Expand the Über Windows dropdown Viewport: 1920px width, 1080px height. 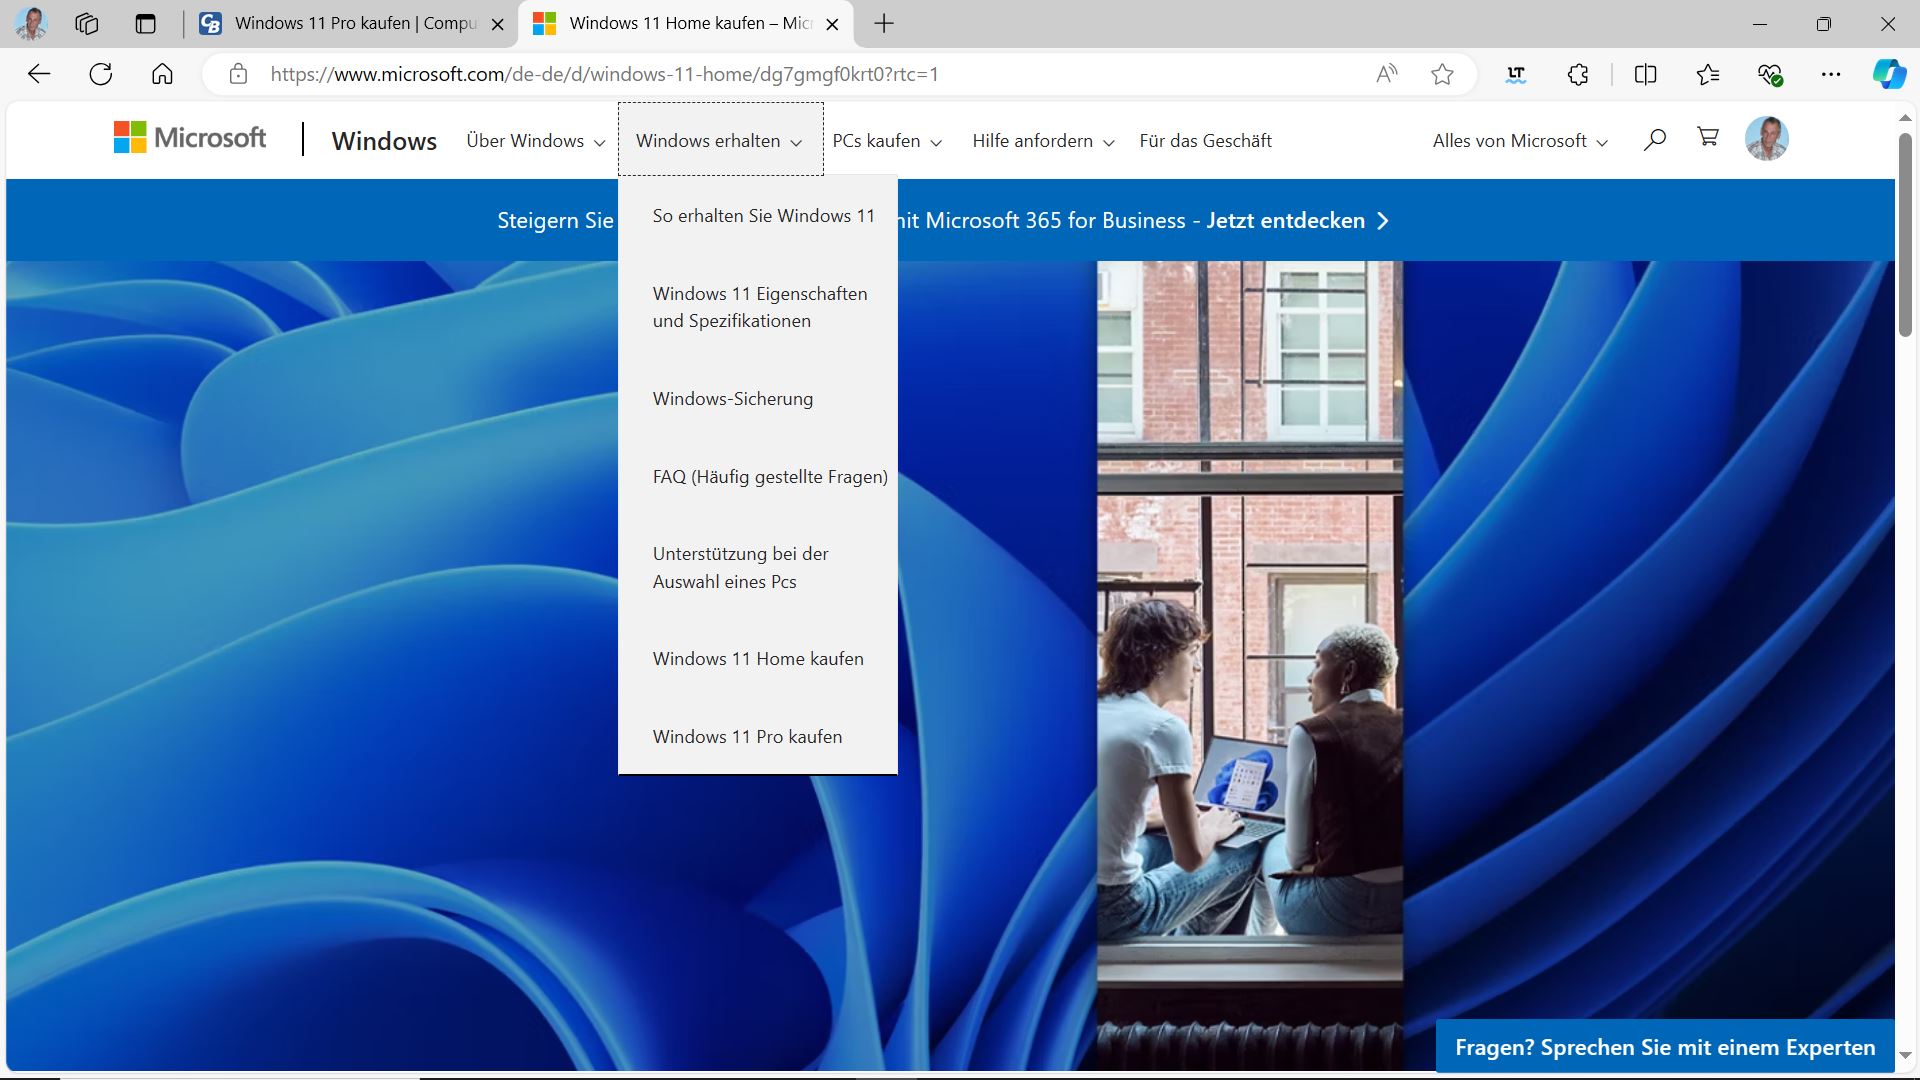[535, 141]
